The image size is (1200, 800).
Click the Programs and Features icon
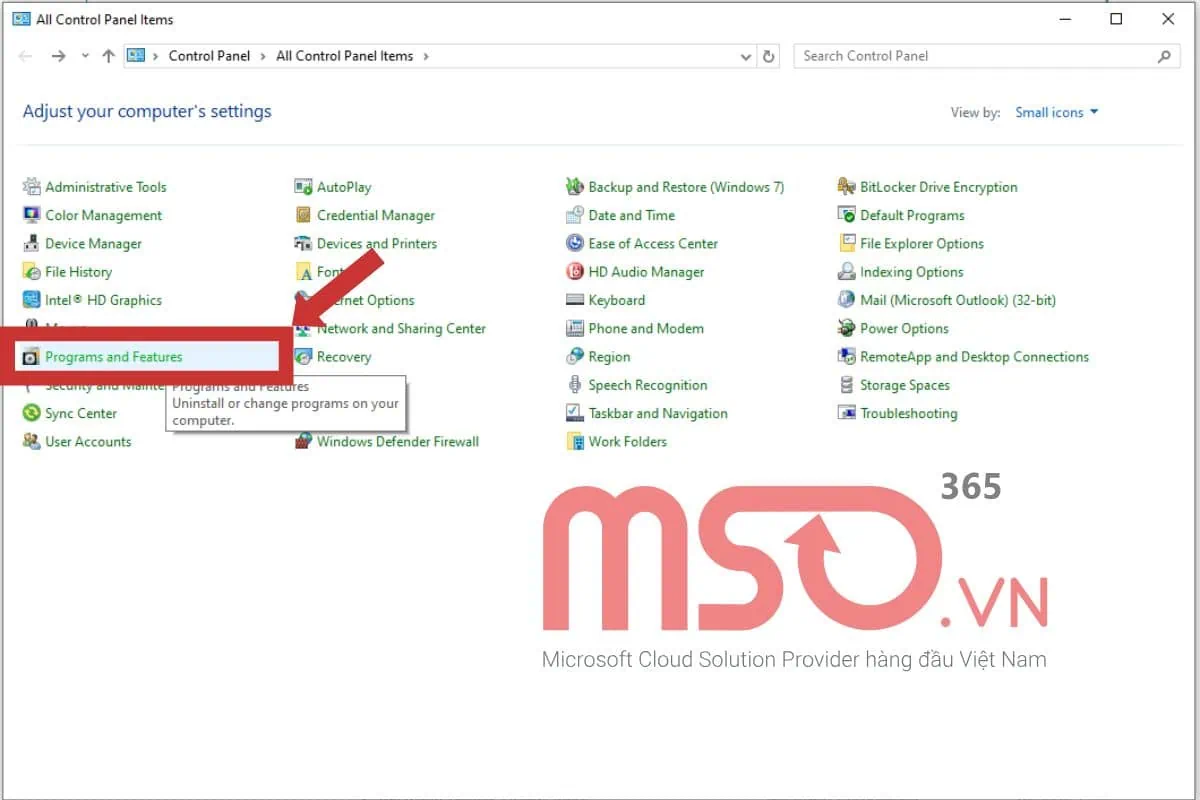31,357
